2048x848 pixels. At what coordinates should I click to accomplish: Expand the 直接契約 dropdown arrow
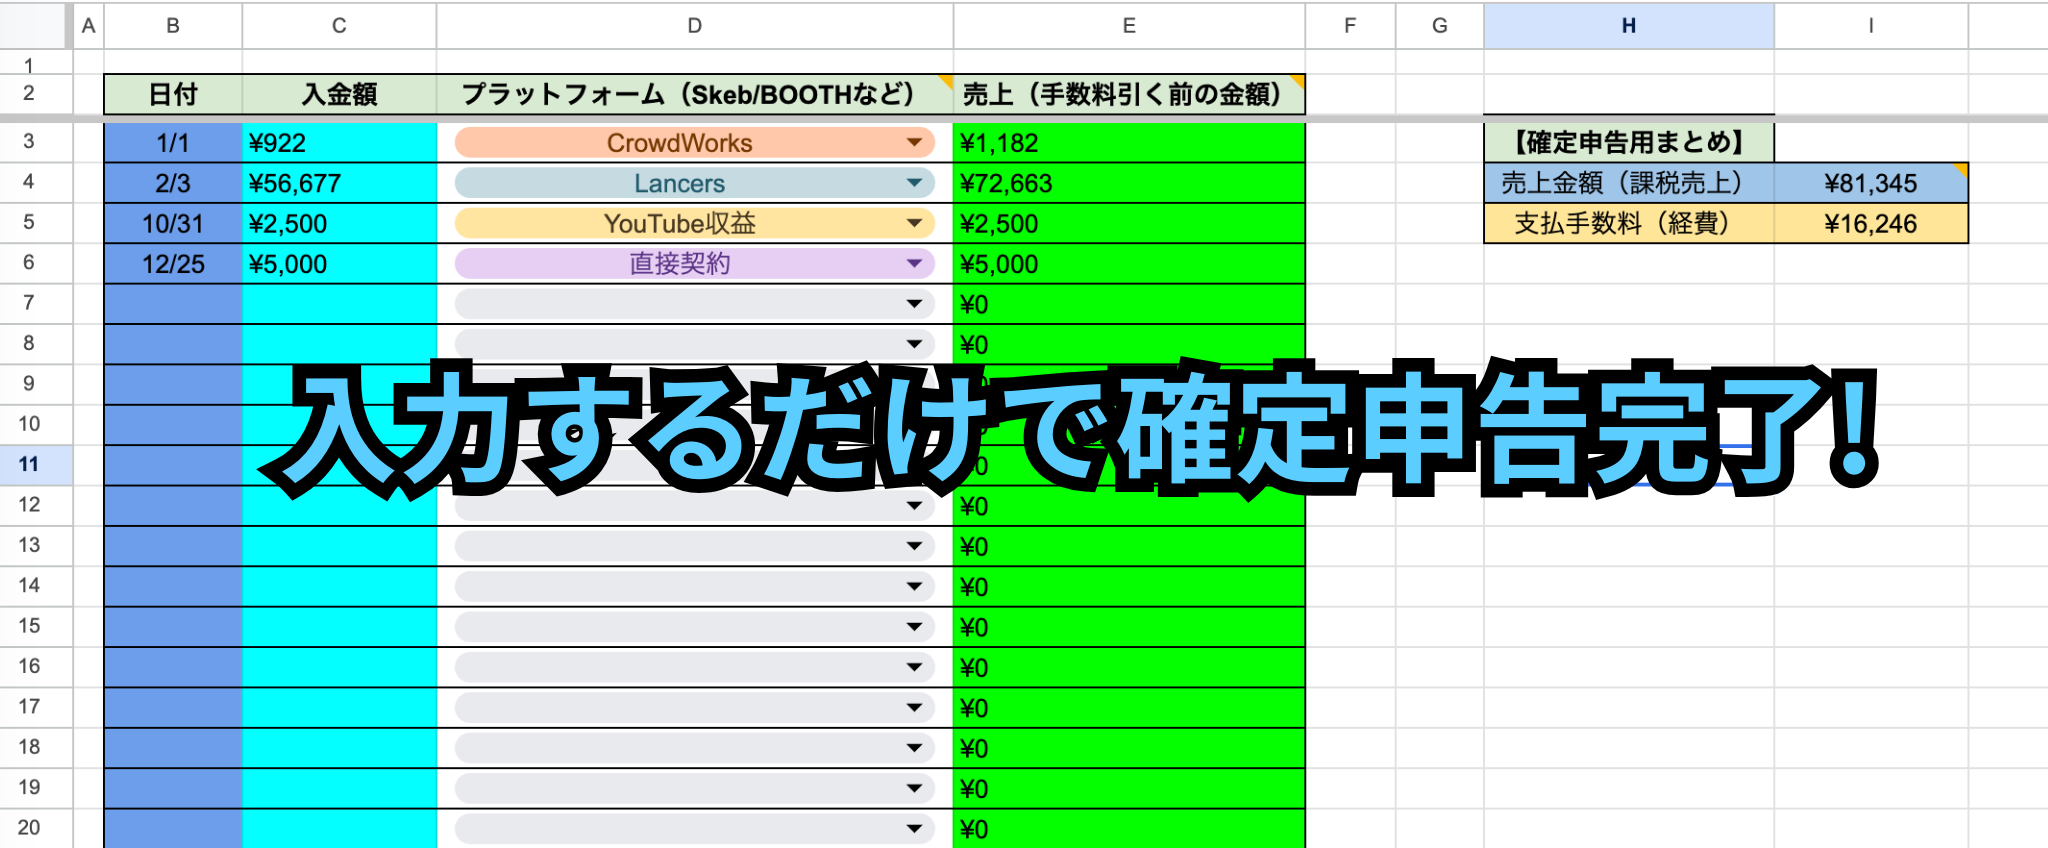pyautogui.click(x=914, y=263)
